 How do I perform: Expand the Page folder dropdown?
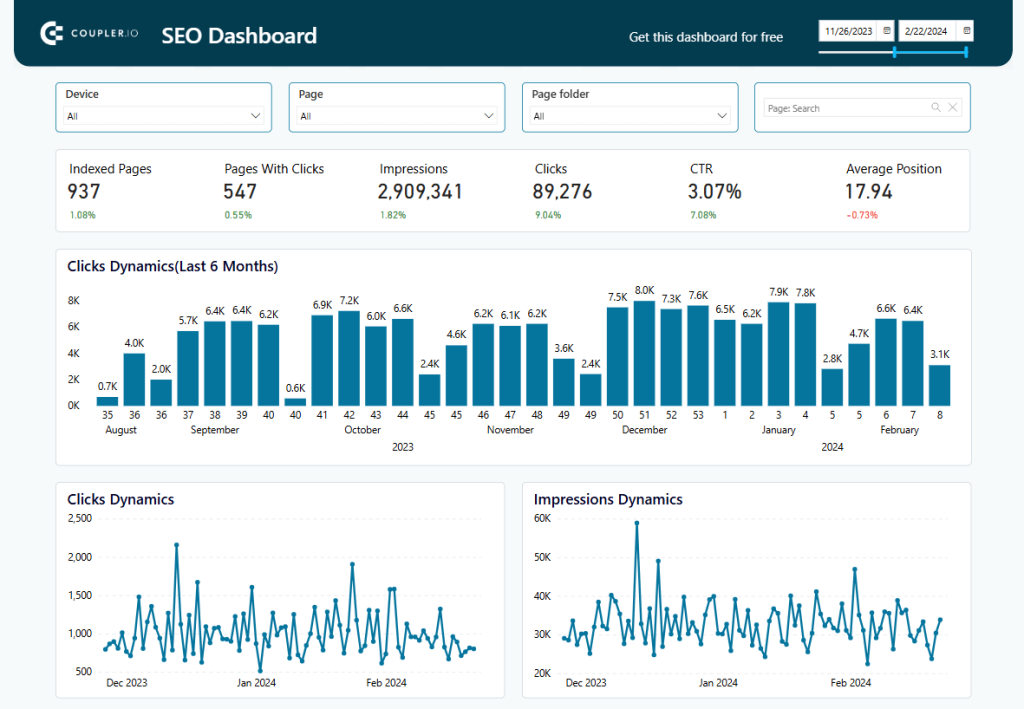tap(723, 115)
